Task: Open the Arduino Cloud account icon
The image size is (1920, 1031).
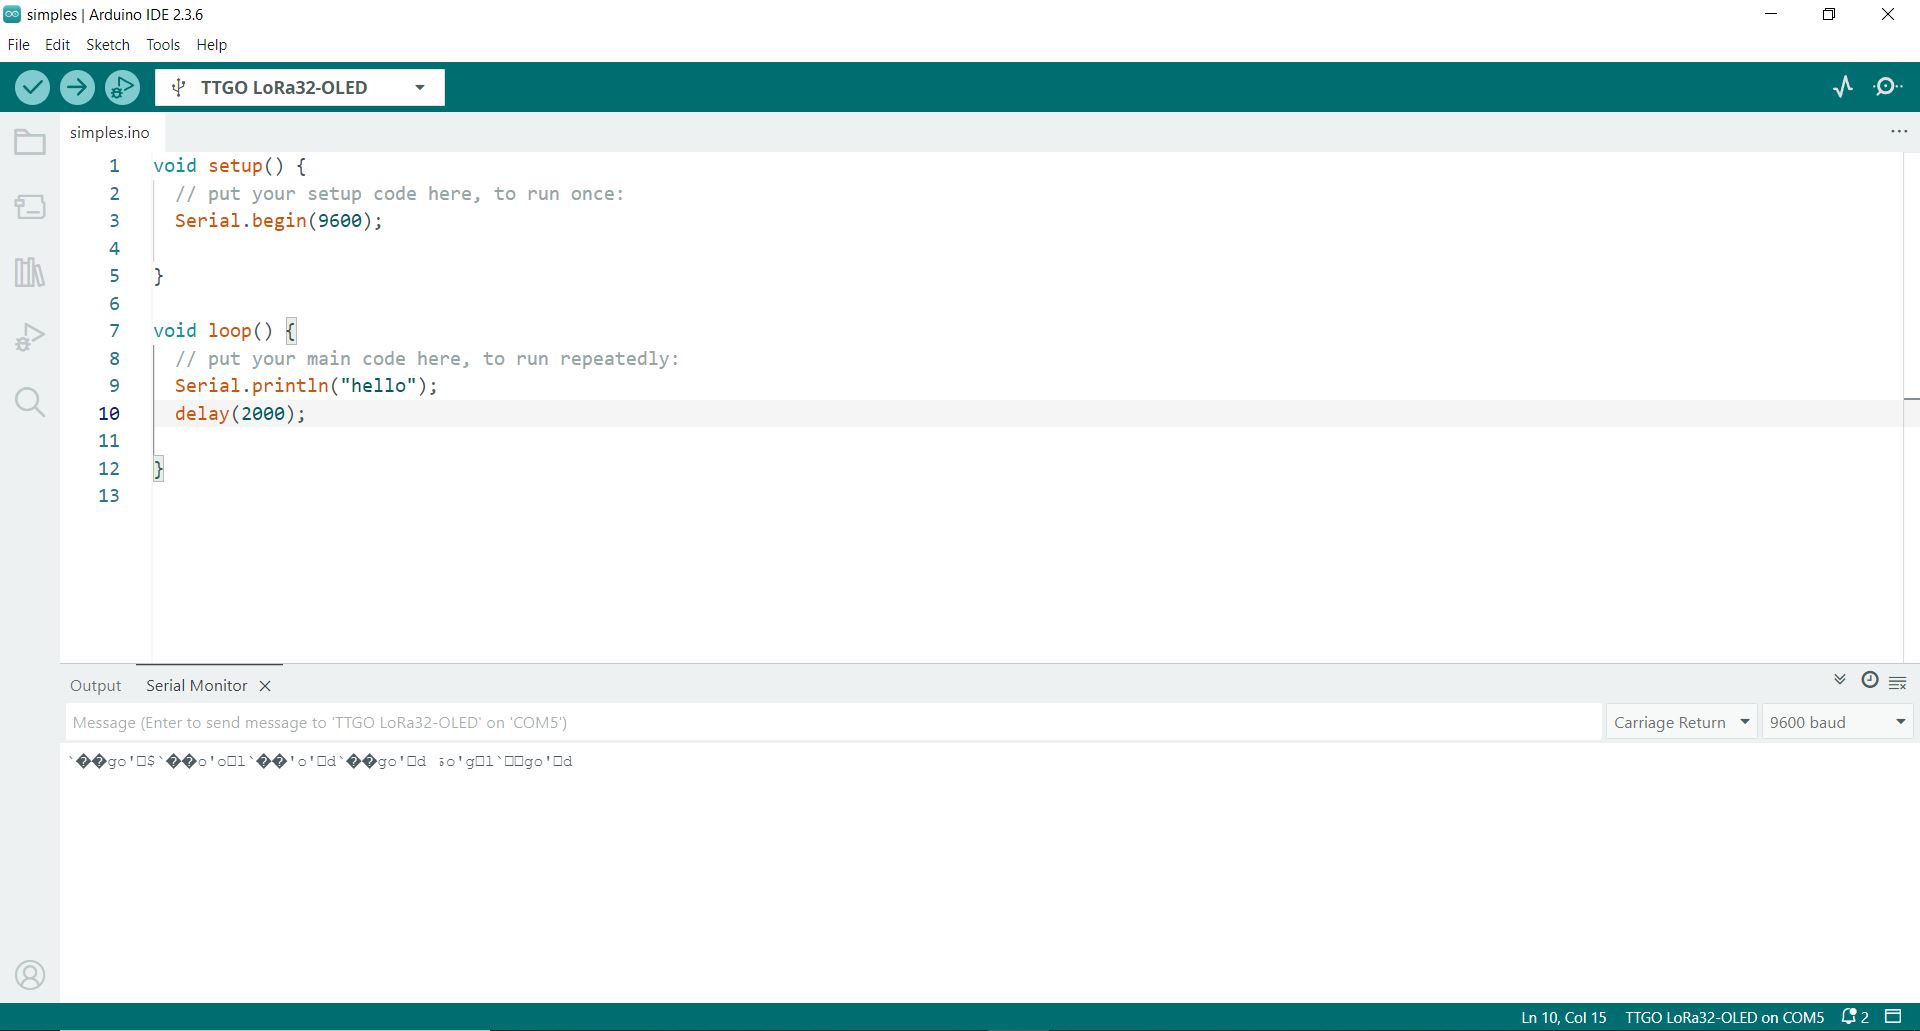Action: point(30,975)
